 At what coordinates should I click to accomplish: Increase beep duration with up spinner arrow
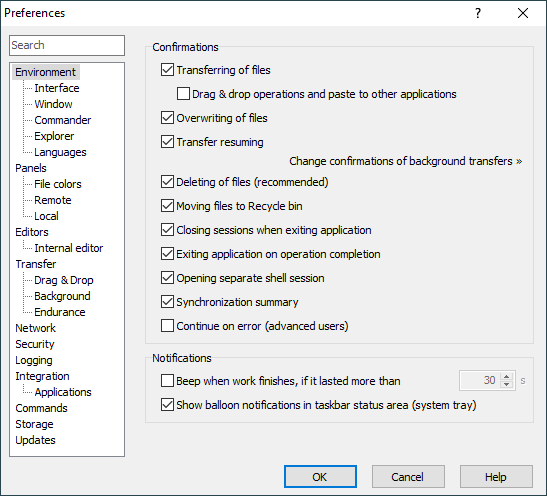click(507, 376)
